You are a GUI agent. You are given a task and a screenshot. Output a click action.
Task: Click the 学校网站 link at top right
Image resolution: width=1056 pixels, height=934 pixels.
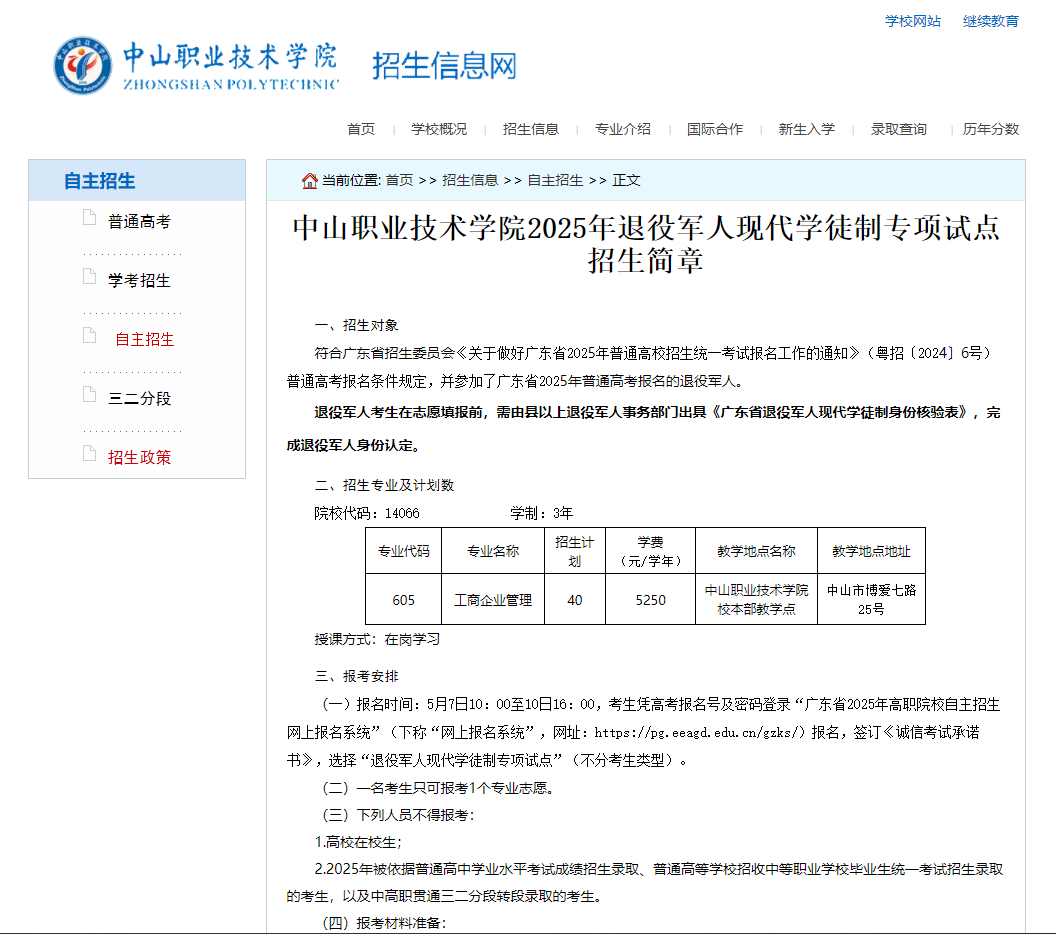point(912,20)
